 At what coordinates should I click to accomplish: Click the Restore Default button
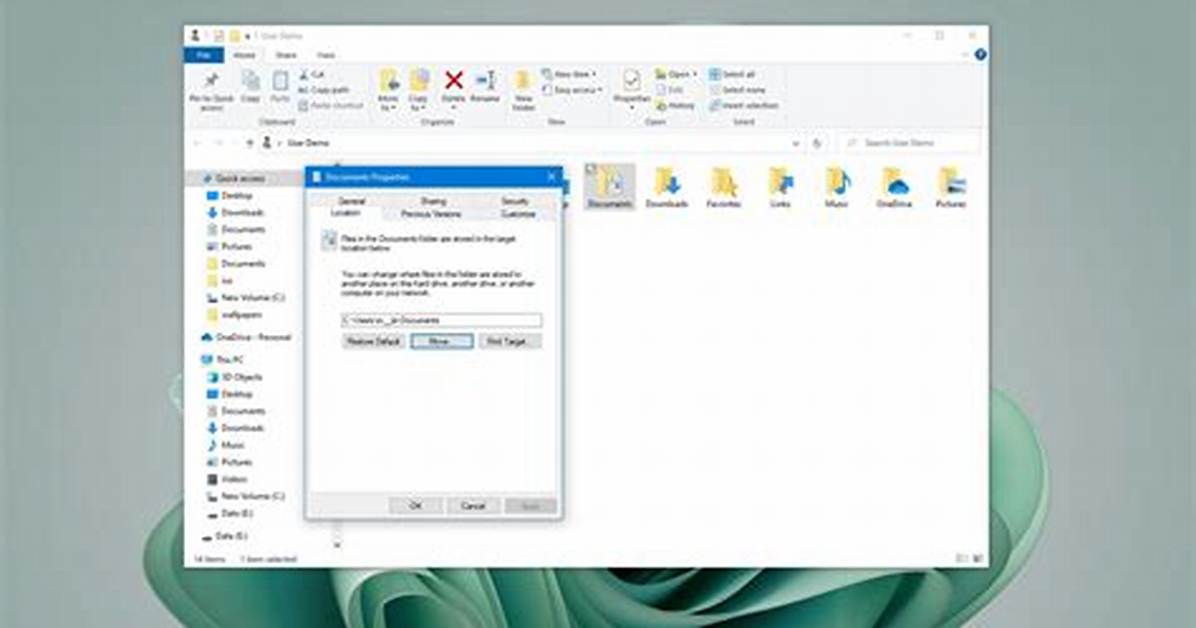click(373, 341)
